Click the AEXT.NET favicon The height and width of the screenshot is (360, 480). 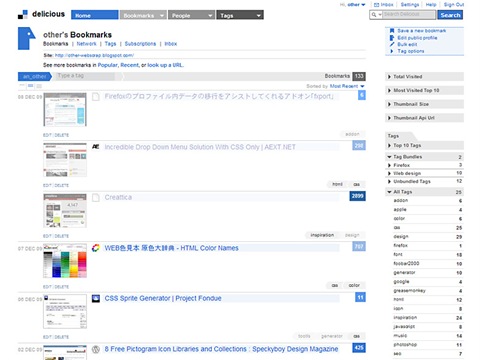coord(96,147)
